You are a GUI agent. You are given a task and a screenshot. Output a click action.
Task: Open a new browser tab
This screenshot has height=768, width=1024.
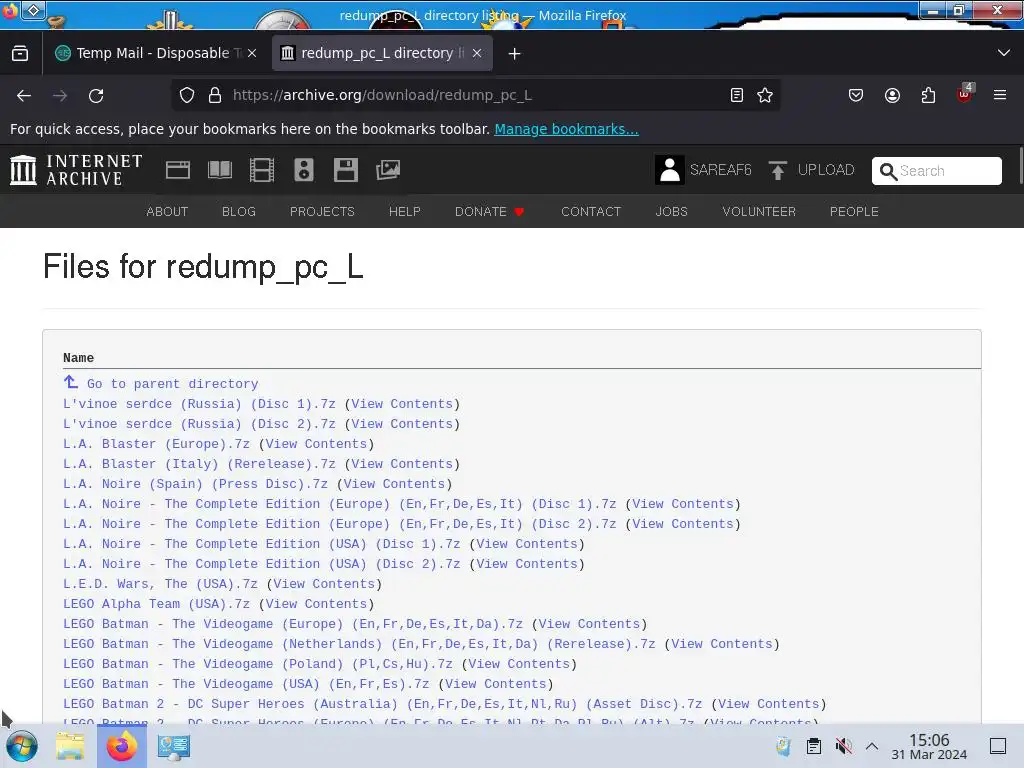pyautogui.click(x=515, y=54)
